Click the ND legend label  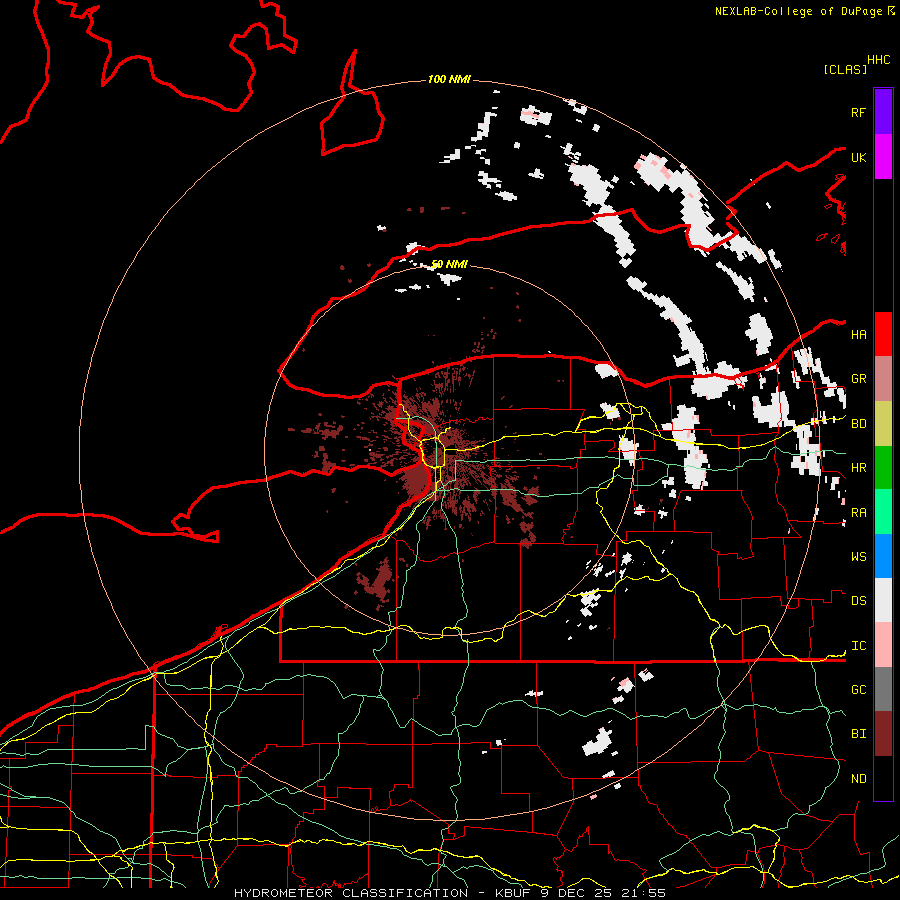pyautogui.click(x=858, y=779)
